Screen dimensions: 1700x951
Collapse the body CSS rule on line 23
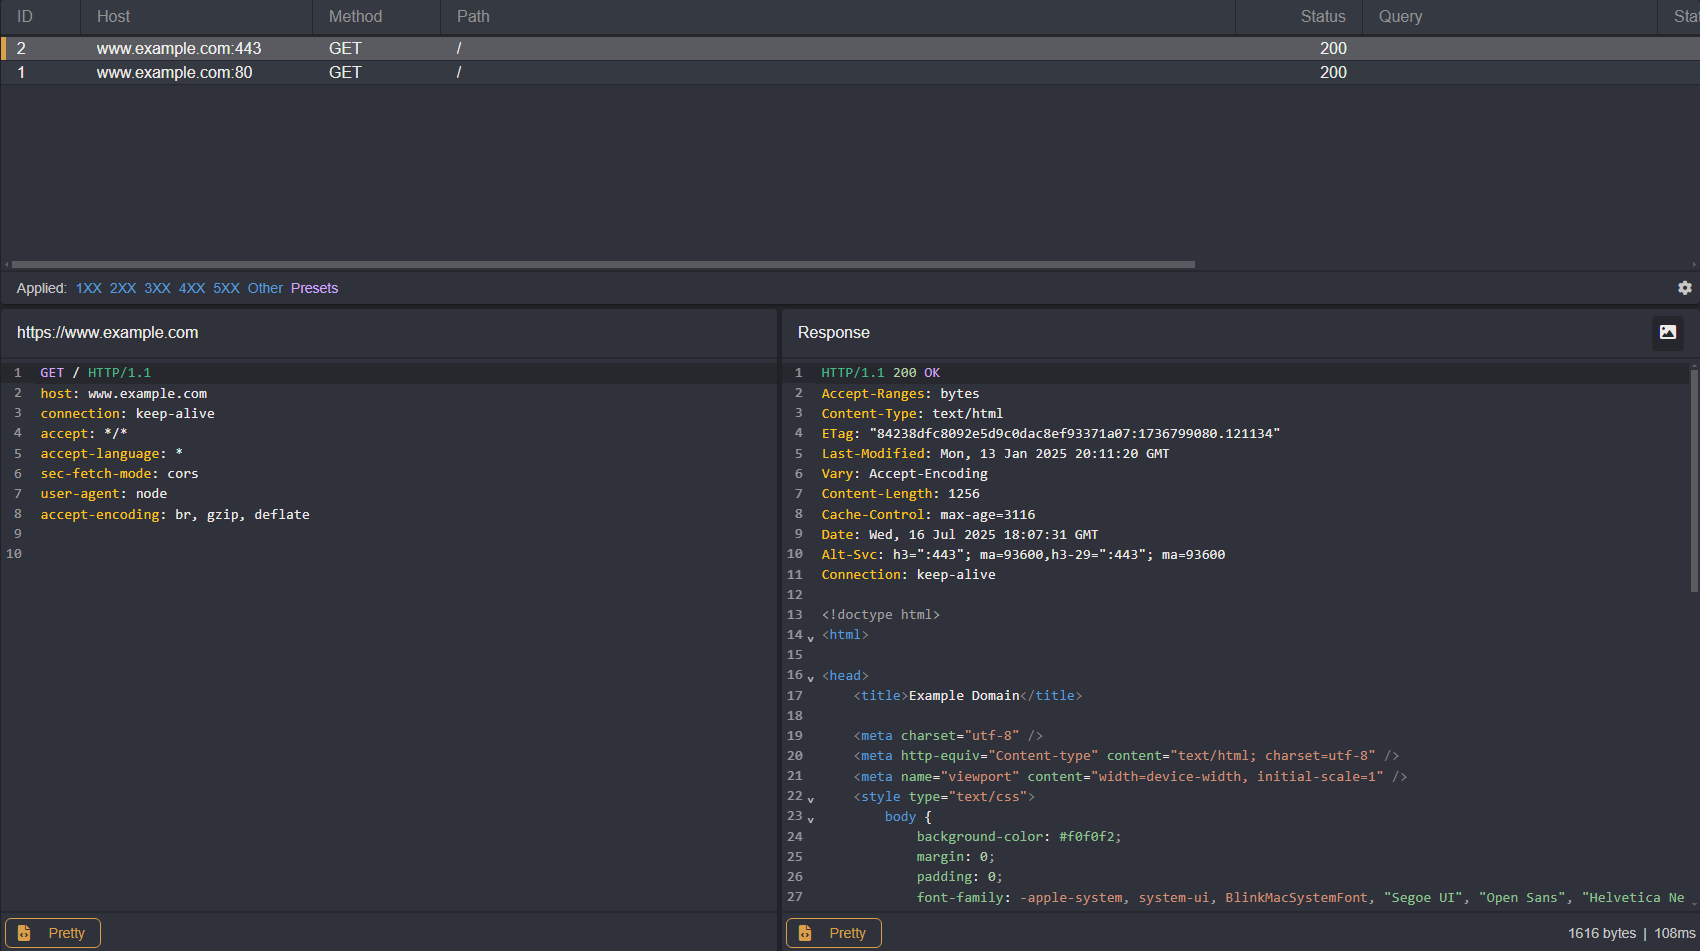tap(810, 819)
